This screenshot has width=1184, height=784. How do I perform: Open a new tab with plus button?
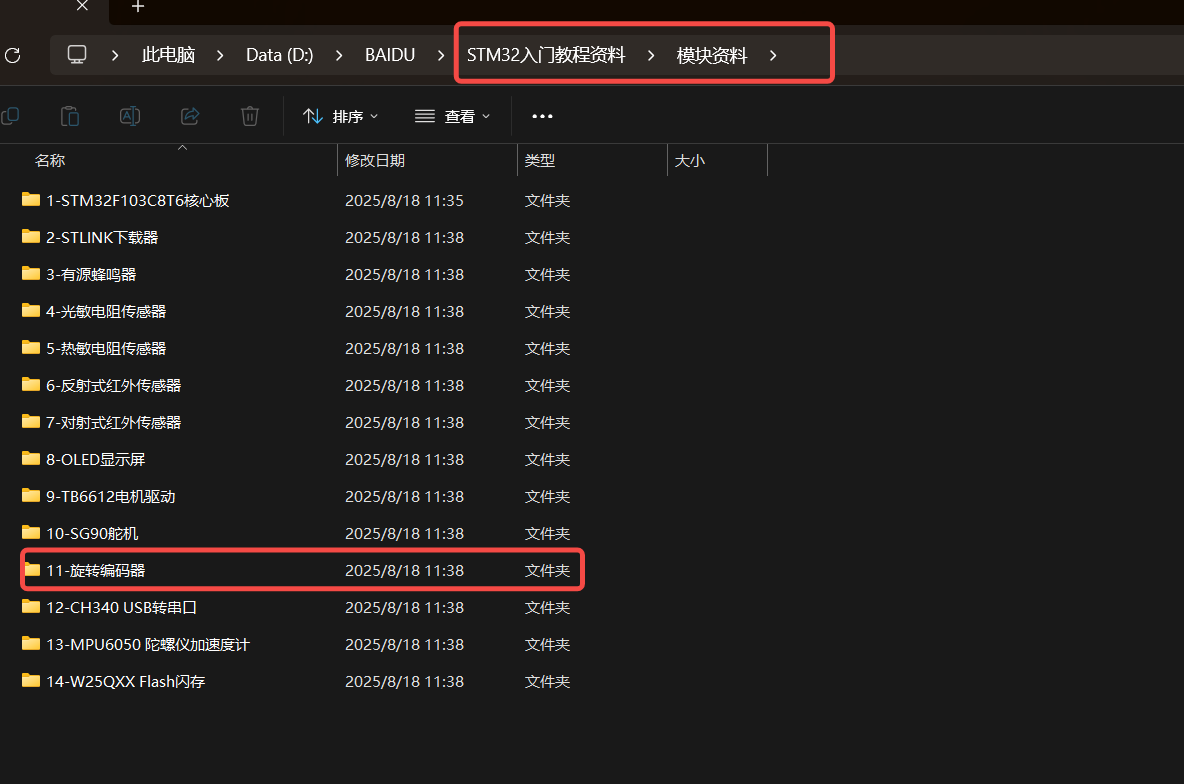[137, 7]
